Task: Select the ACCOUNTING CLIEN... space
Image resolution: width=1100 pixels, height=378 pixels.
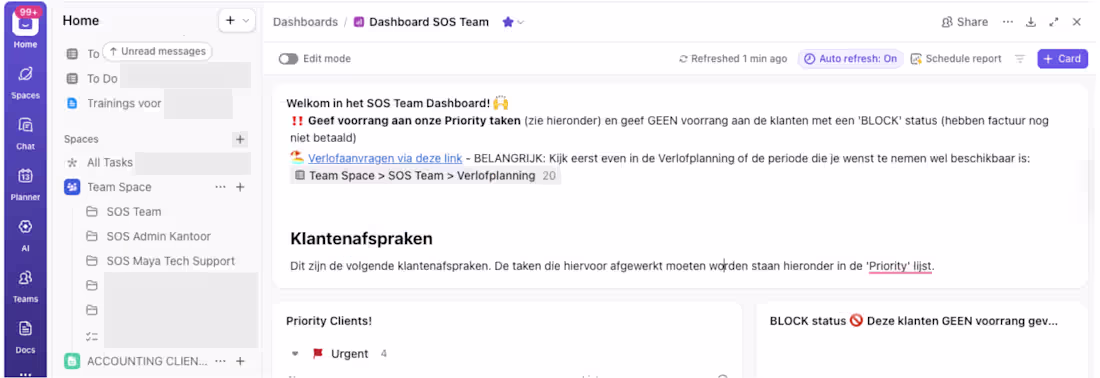Action: coord(147,361)
